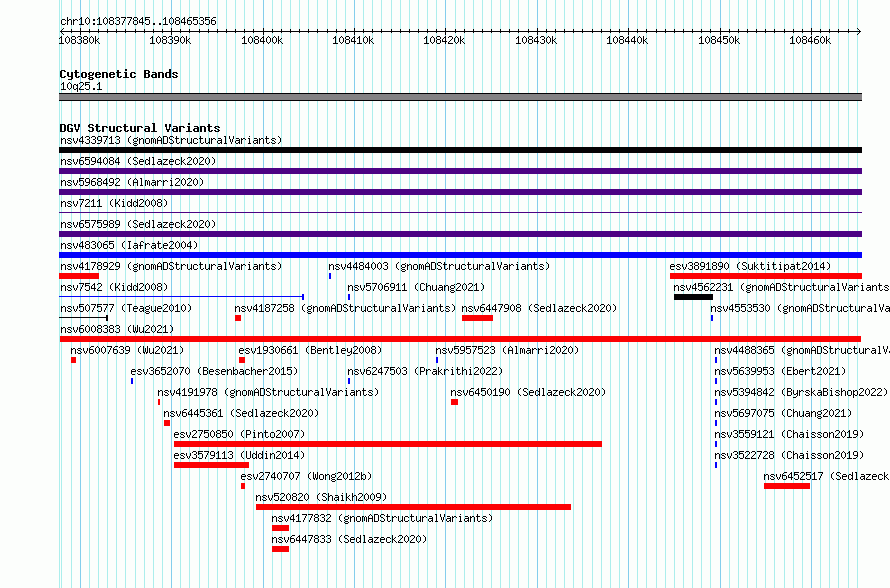Click red bar under nsv6447833
The width and height of the screenshot is (890, 588).
[280, 549]
